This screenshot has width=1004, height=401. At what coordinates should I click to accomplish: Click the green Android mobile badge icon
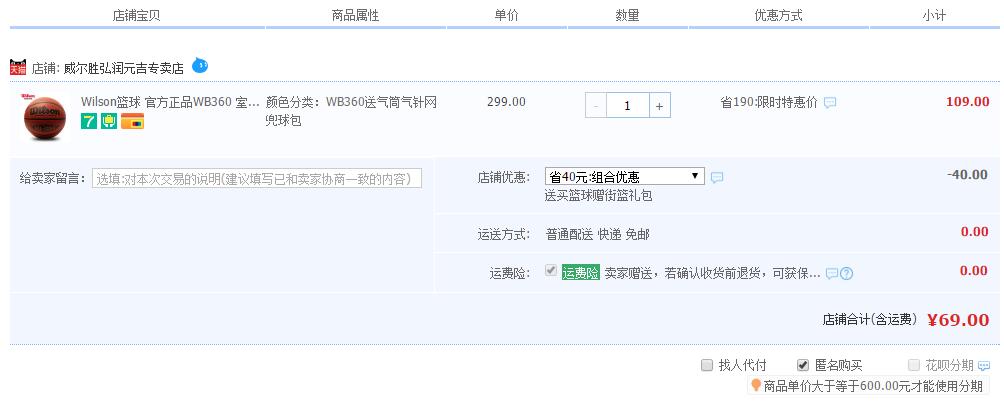click(x=109, y=121)
